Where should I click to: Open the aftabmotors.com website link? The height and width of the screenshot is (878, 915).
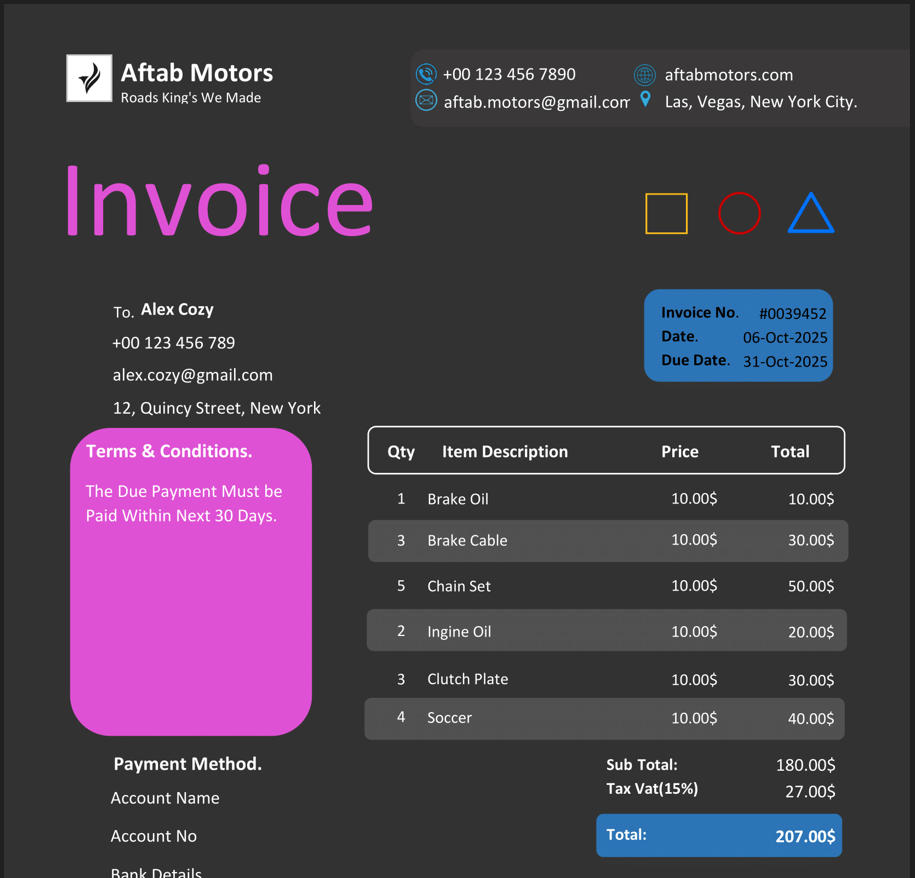click(728, 75)
